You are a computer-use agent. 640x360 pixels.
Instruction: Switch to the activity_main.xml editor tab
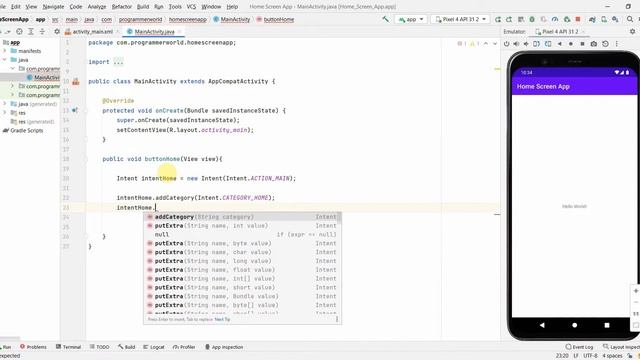[92, 31]
